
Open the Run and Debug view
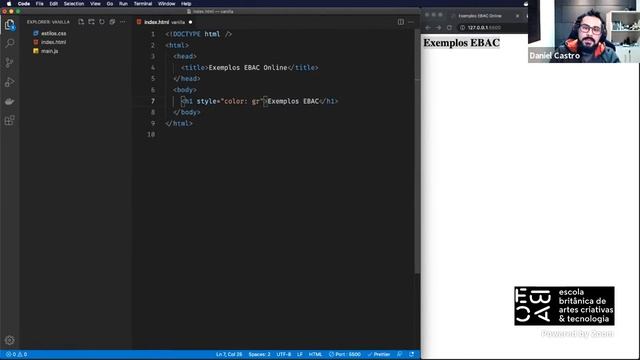tap(10, 82)
